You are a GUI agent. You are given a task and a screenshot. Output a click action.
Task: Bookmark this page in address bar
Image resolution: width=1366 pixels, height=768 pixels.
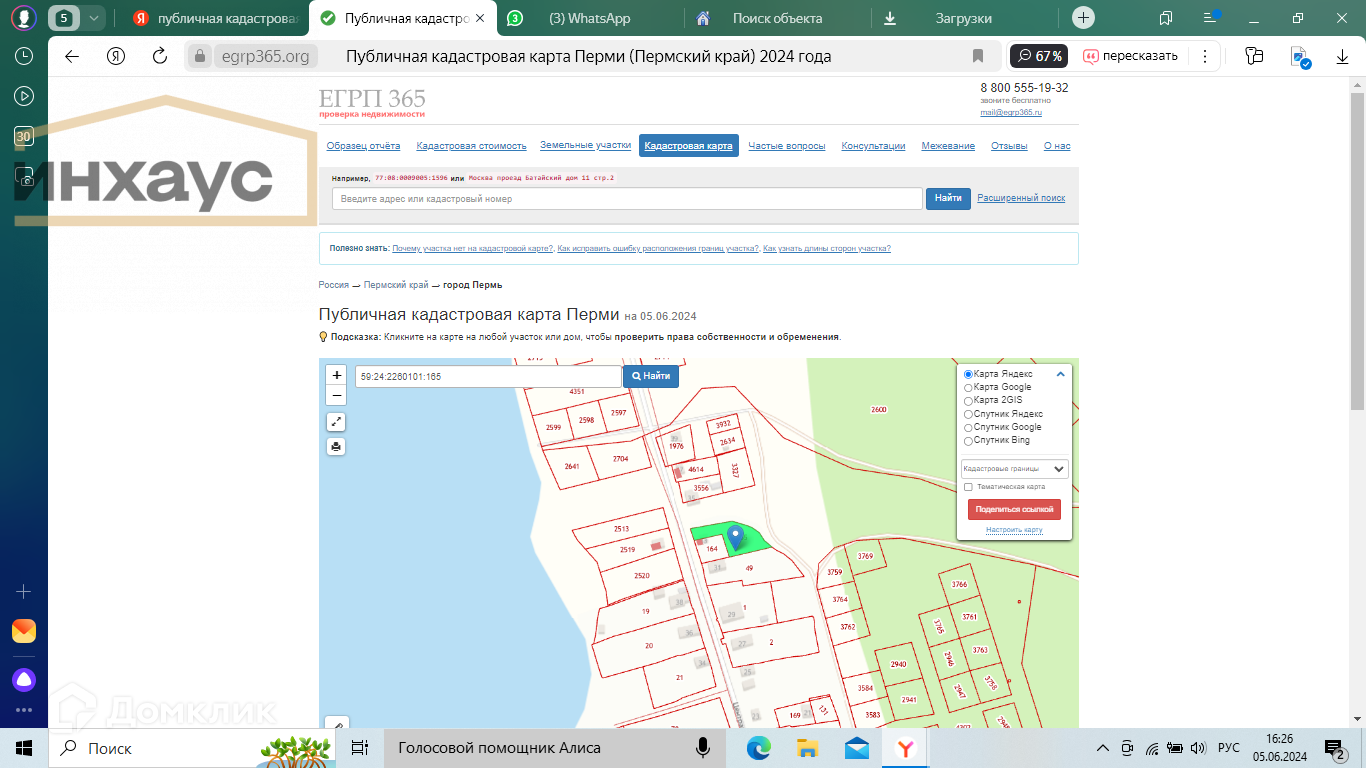coord(978,56)
